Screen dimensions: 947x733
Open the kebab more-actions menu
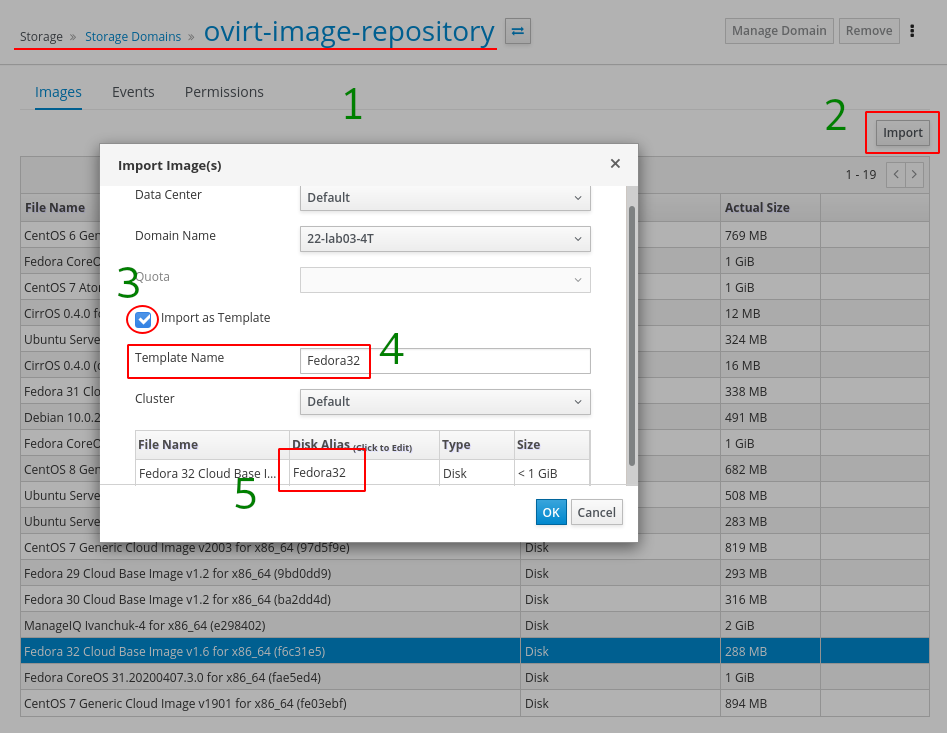[x=912, y=31]
